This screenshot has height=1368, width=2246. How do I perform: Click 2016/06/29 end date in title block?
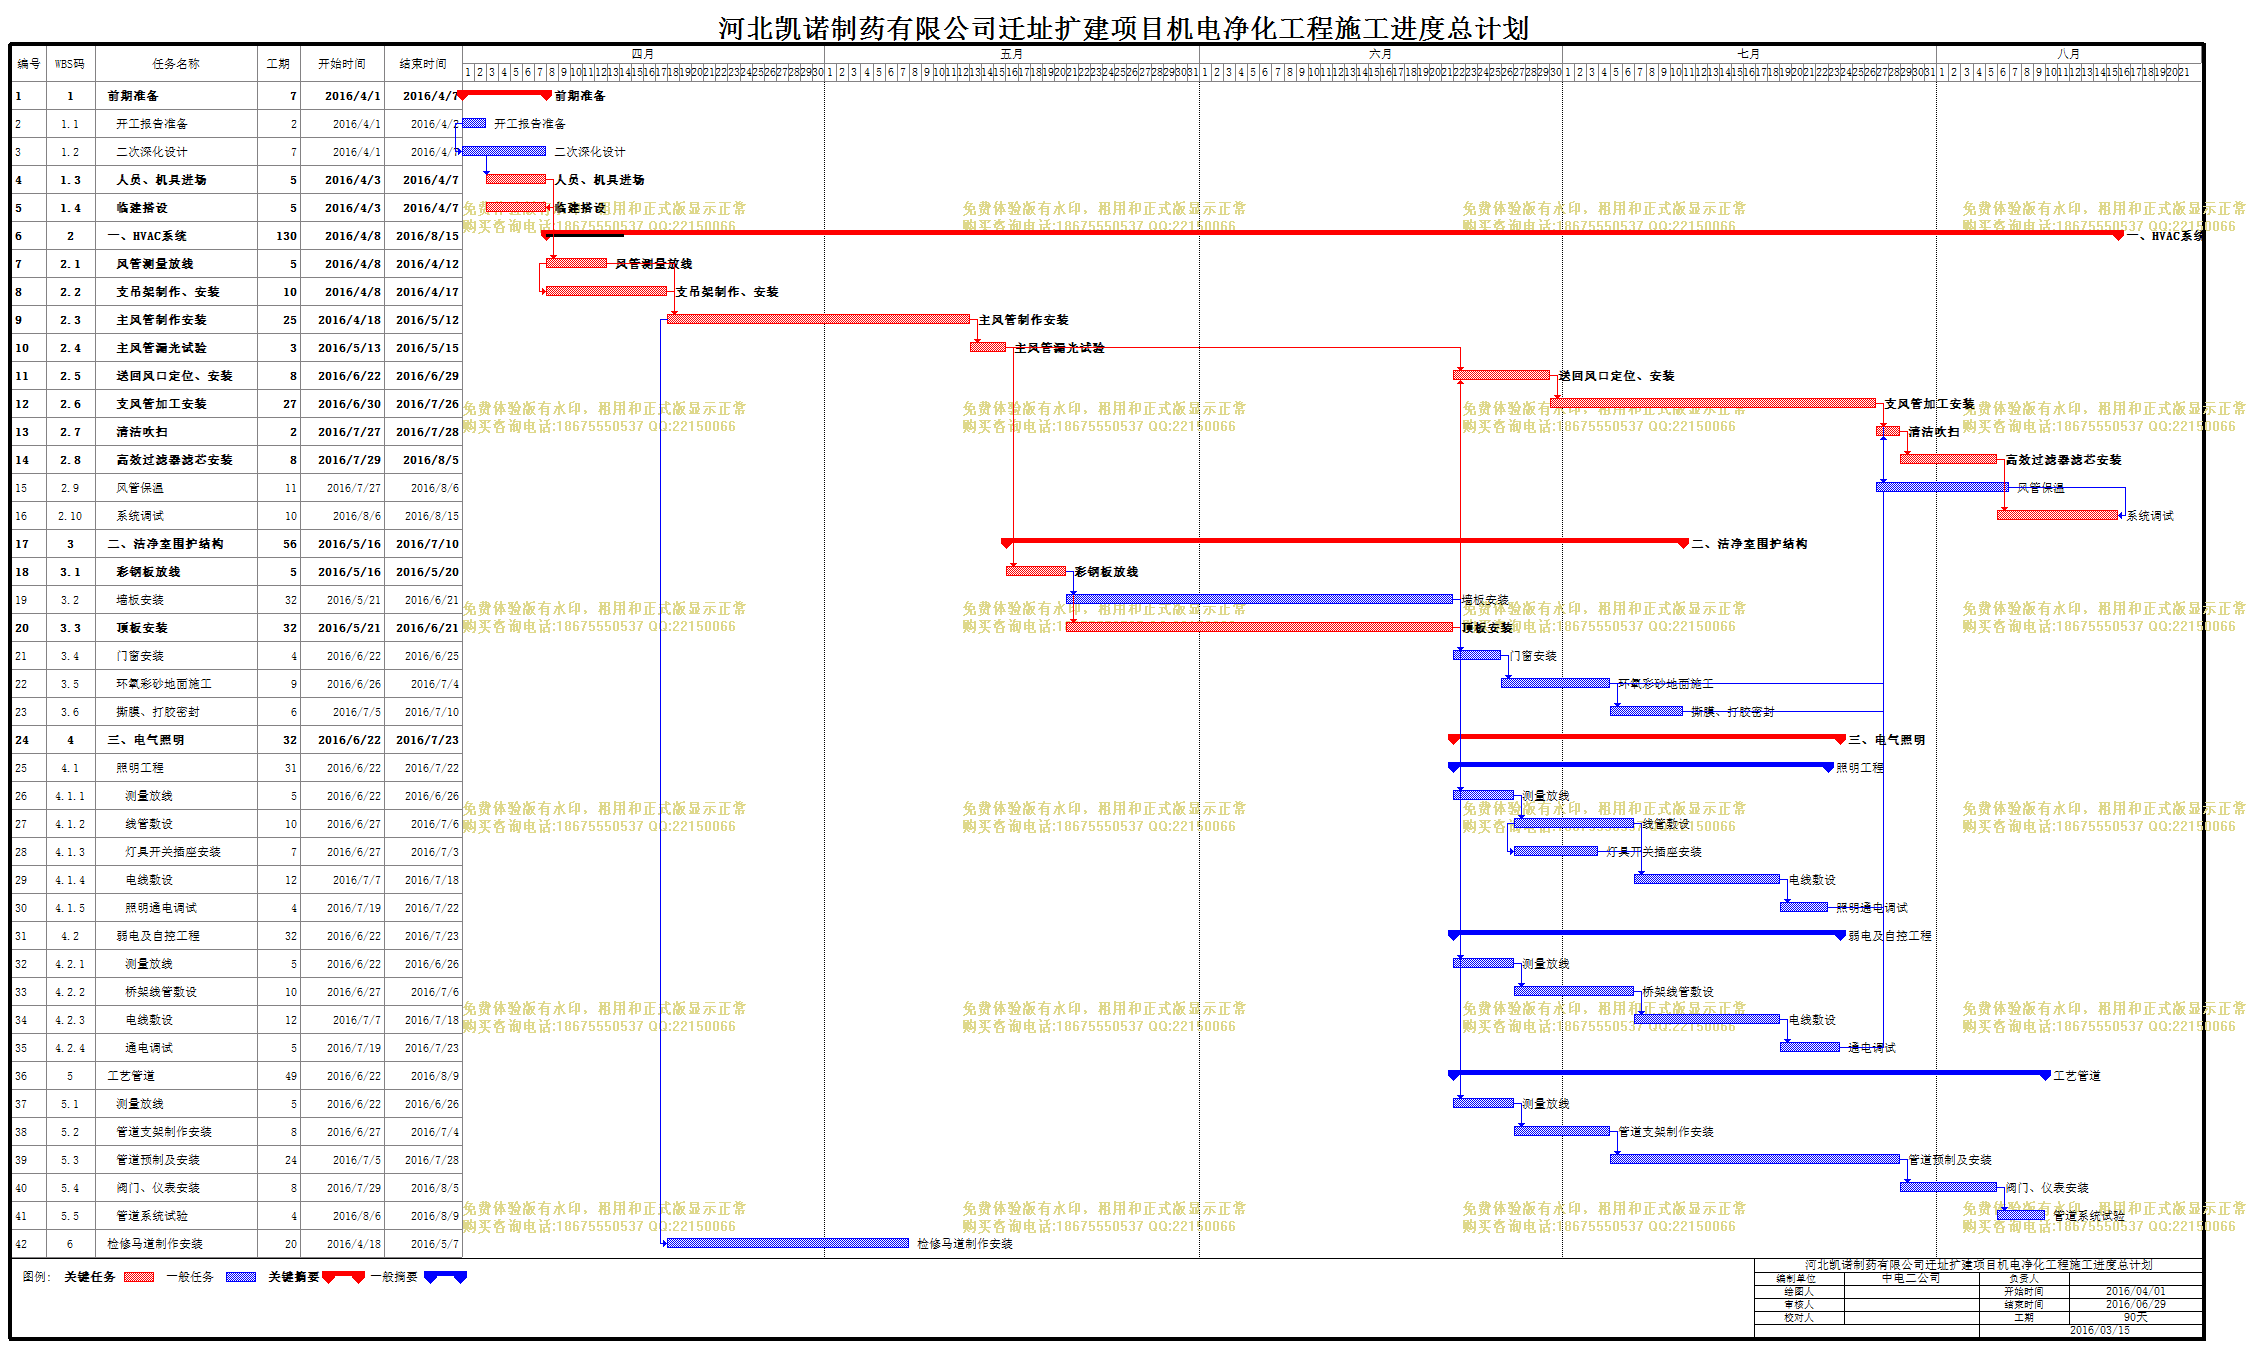(2135, 1304)
